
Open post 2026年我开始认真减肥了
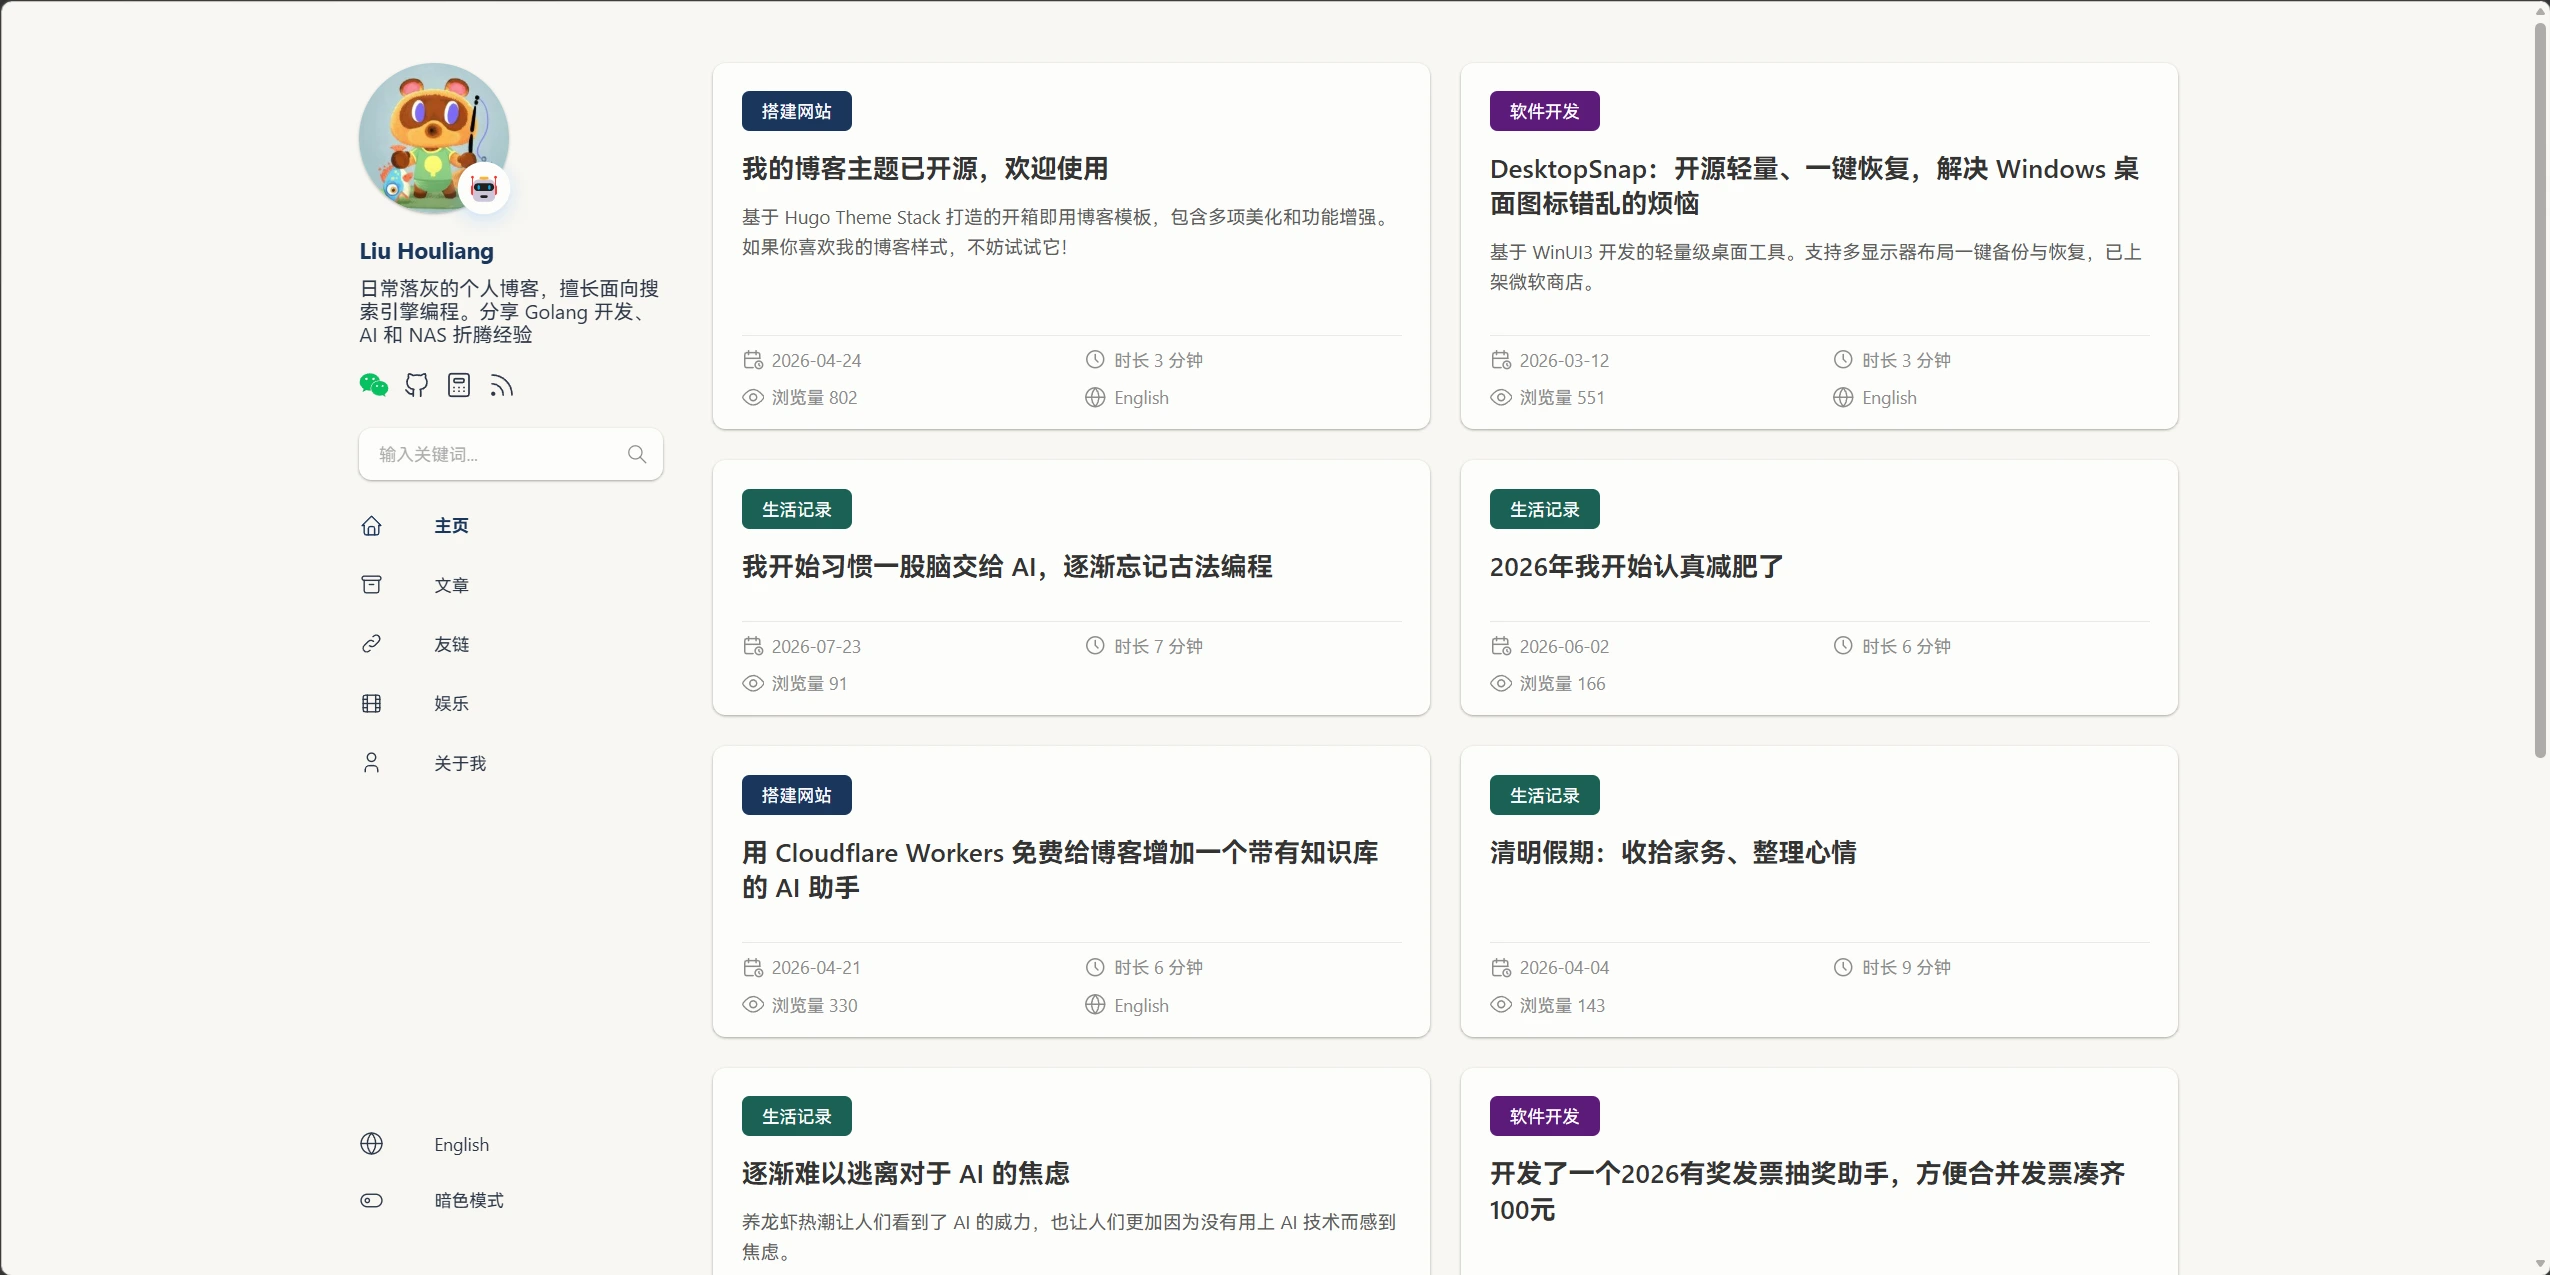(x=1636, y=567)
